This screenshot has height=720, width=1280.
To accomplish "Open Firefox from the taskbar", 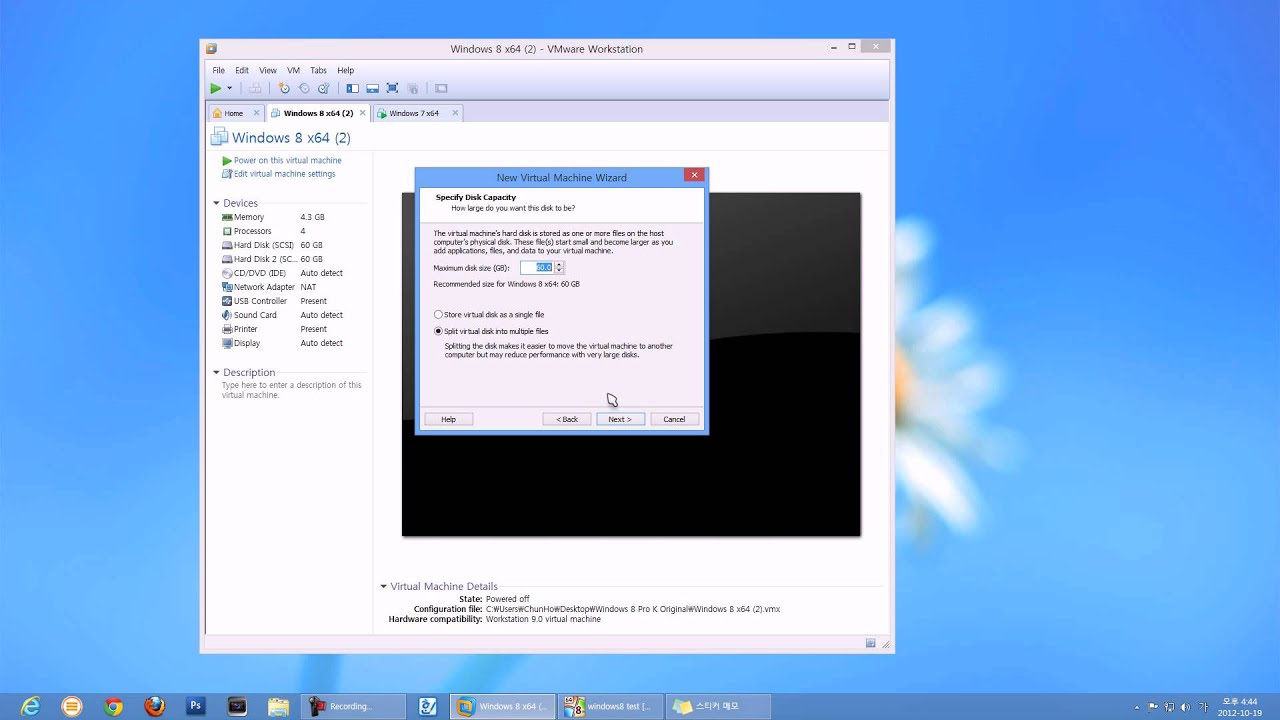I will click(x=154, y=706).
